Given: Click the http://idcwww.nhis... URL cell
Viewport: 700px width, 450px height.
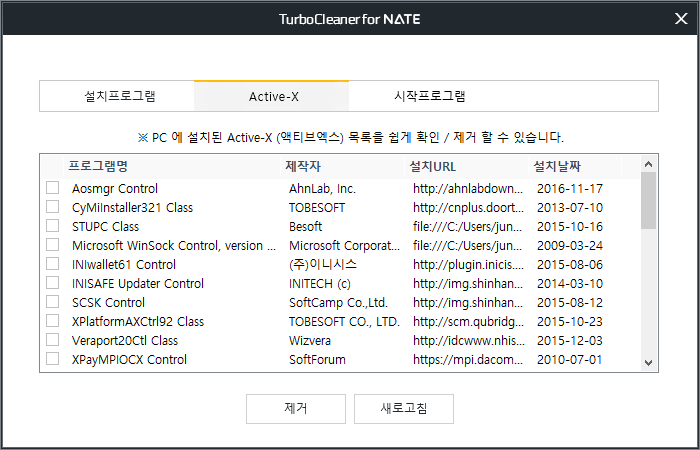Looking at the screenshot, I should [469, 341].
